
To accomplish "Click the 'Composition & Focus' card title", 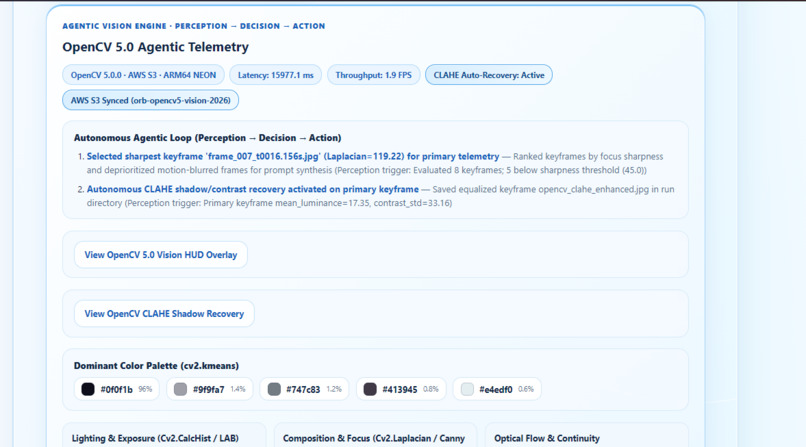I will coord(374,438).
